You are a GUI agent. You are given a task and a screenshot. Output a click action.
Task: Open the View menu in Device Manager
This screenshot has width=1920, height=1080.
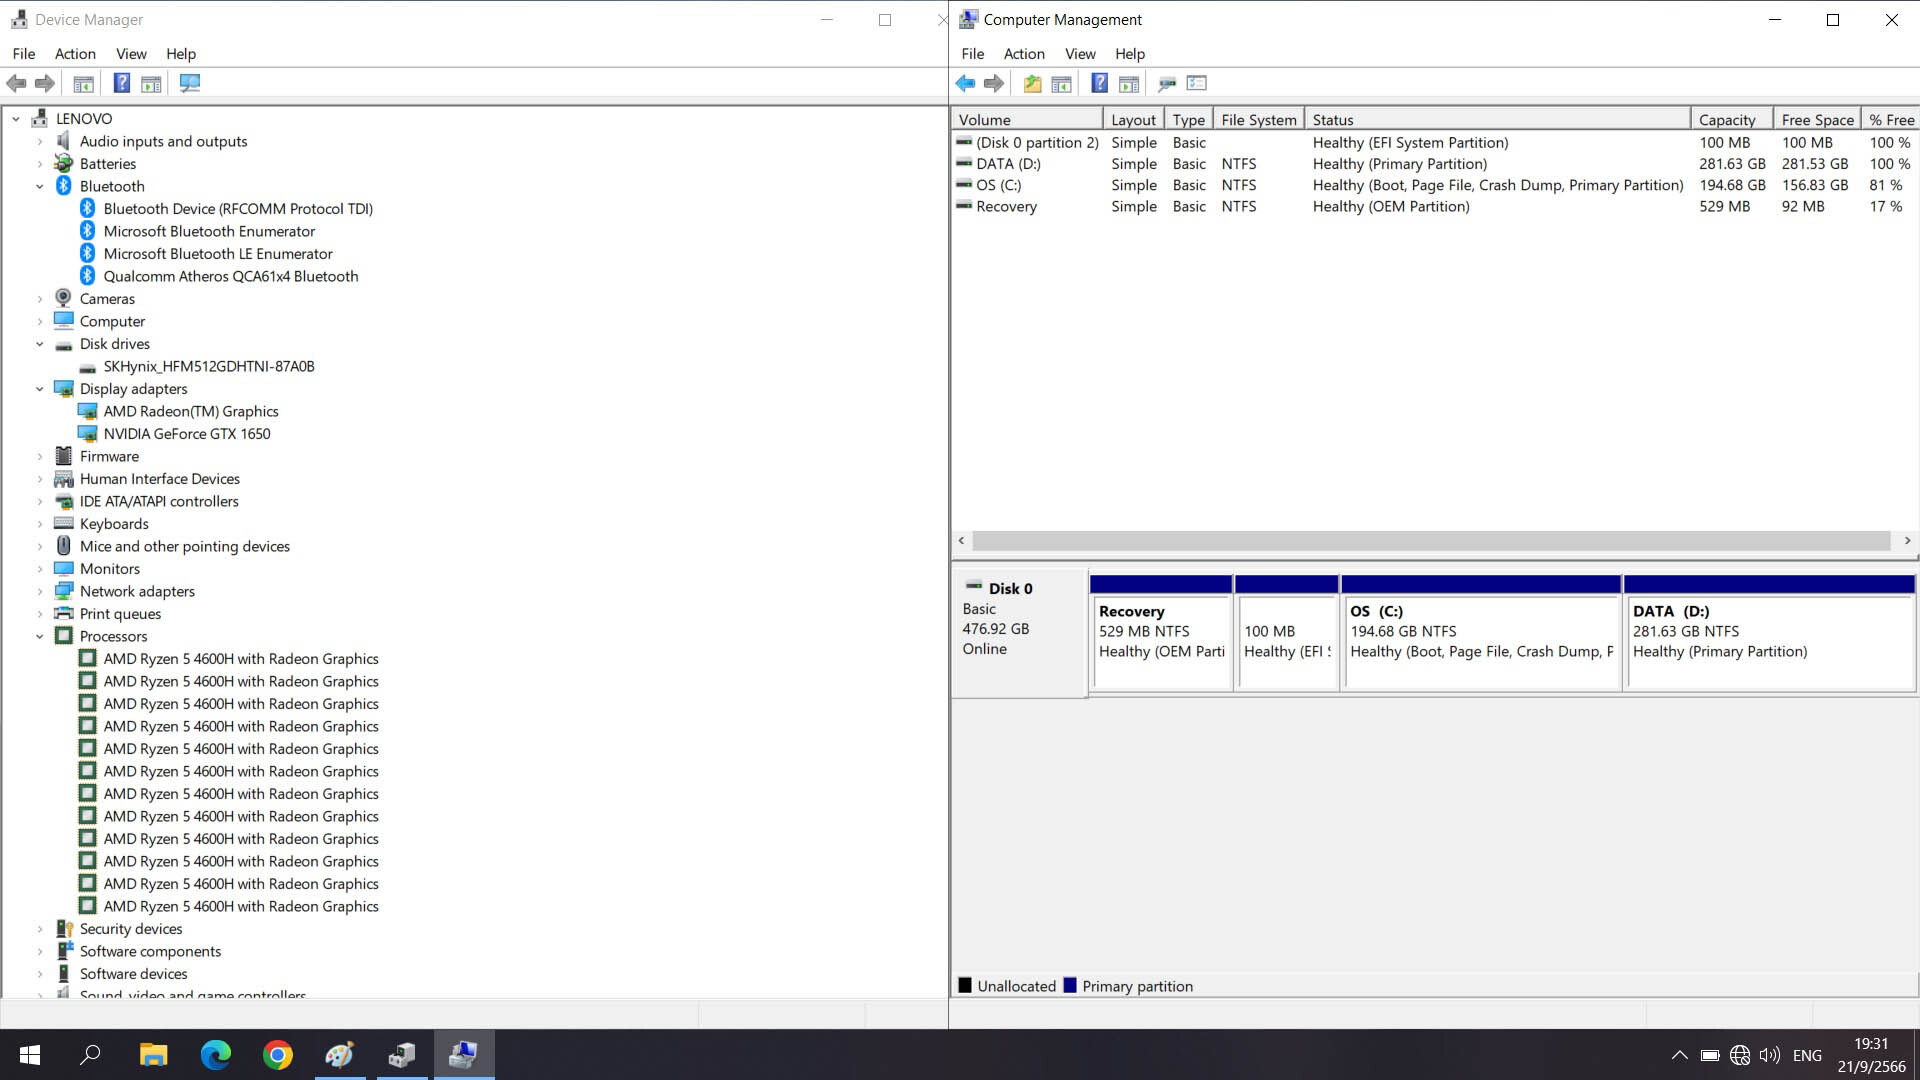pyautogui.click(x=131, y=54)
